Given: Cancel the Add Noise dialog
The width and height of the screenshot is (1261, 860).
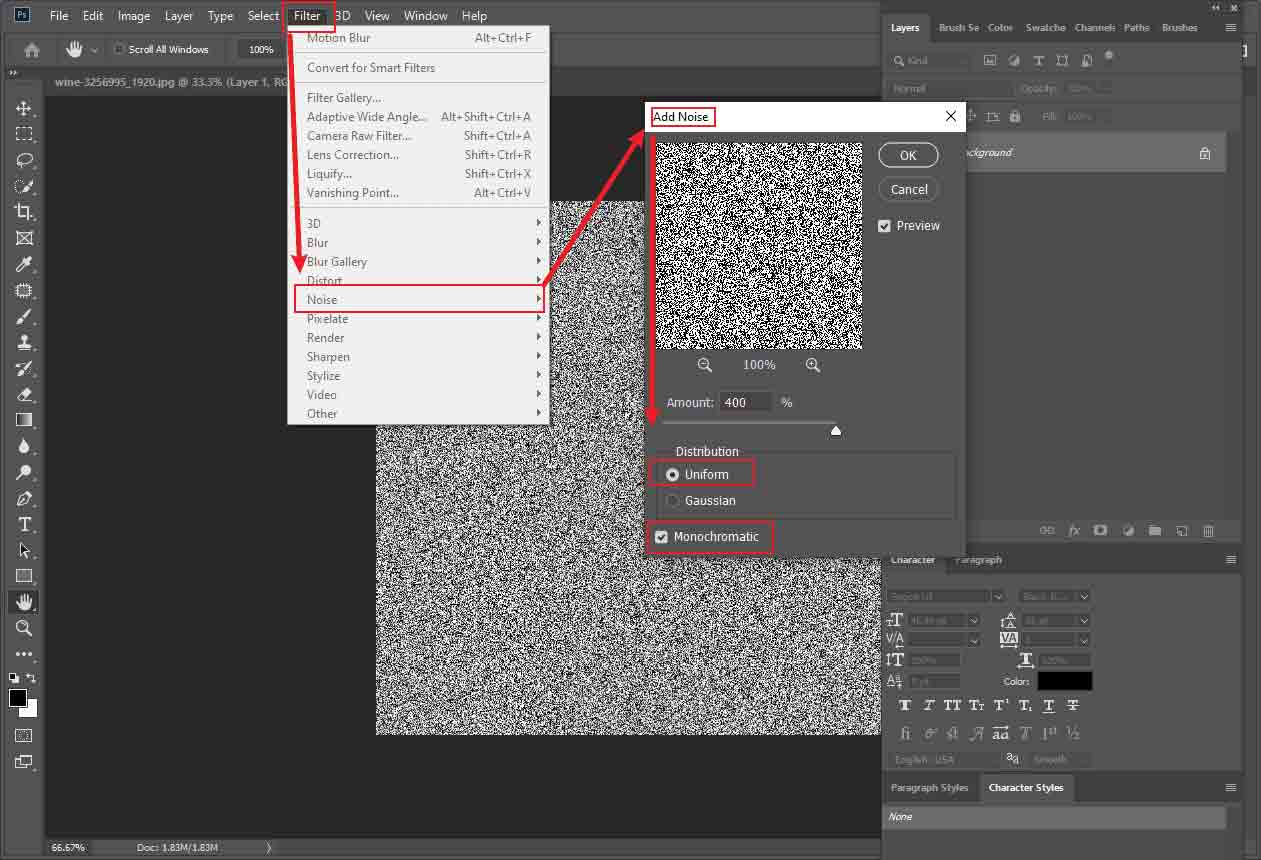Looking at the screenshot, I should 908,189.
